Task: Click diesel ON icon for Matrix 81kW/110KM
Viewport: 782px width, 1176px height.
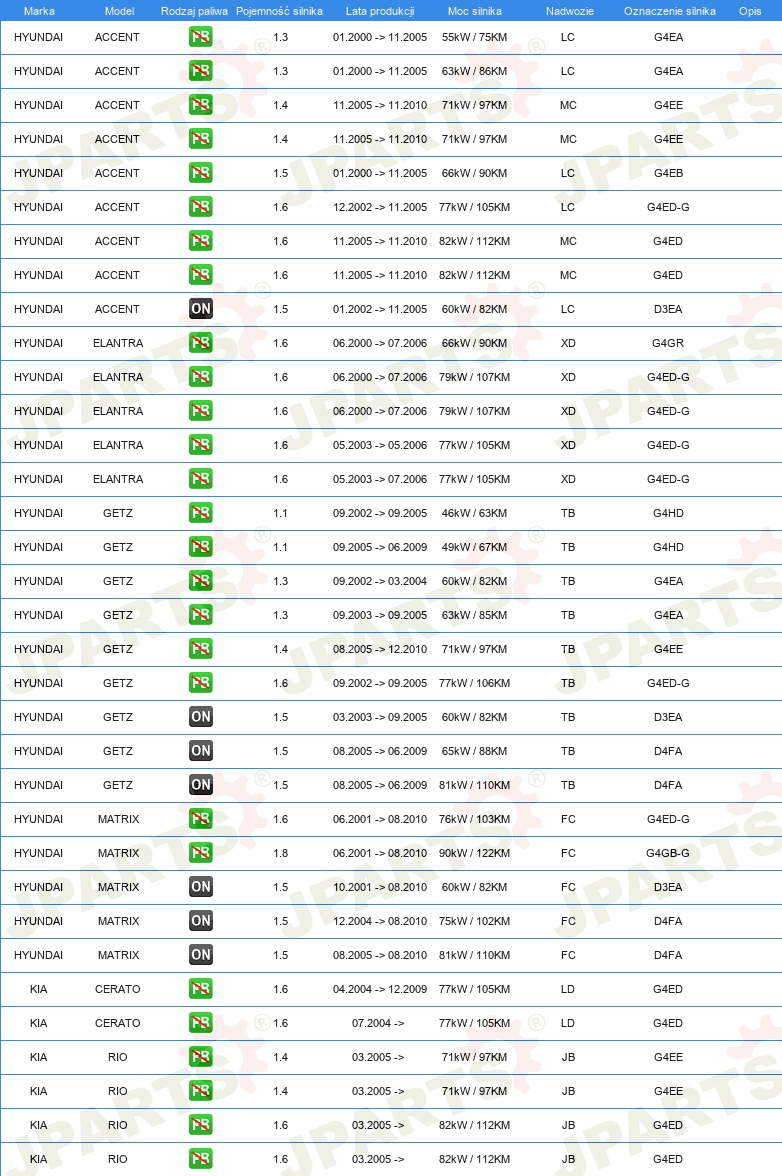Action: point(200,955)
